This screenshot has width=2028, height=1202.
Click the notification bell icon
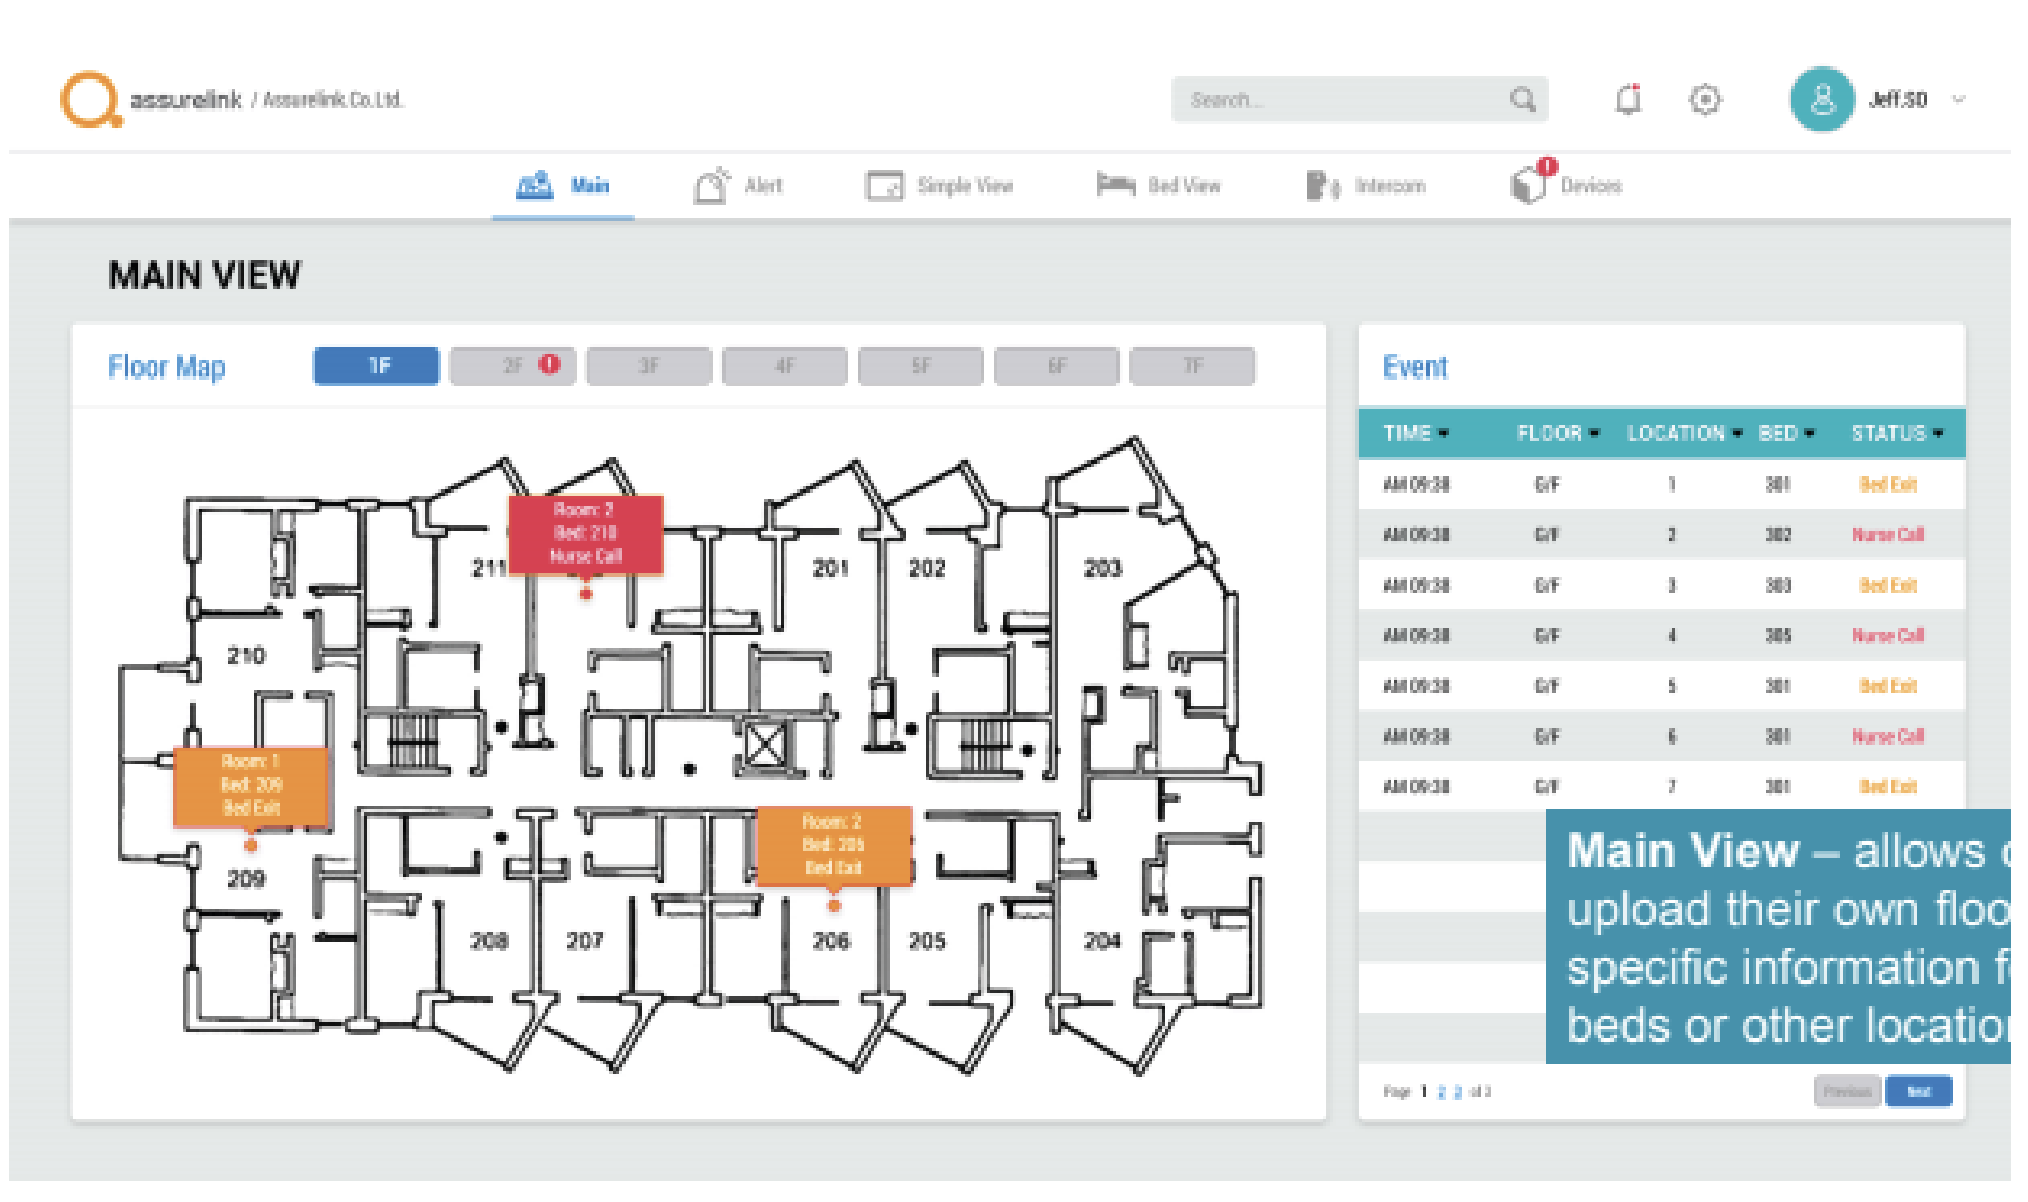[1628, 99]
